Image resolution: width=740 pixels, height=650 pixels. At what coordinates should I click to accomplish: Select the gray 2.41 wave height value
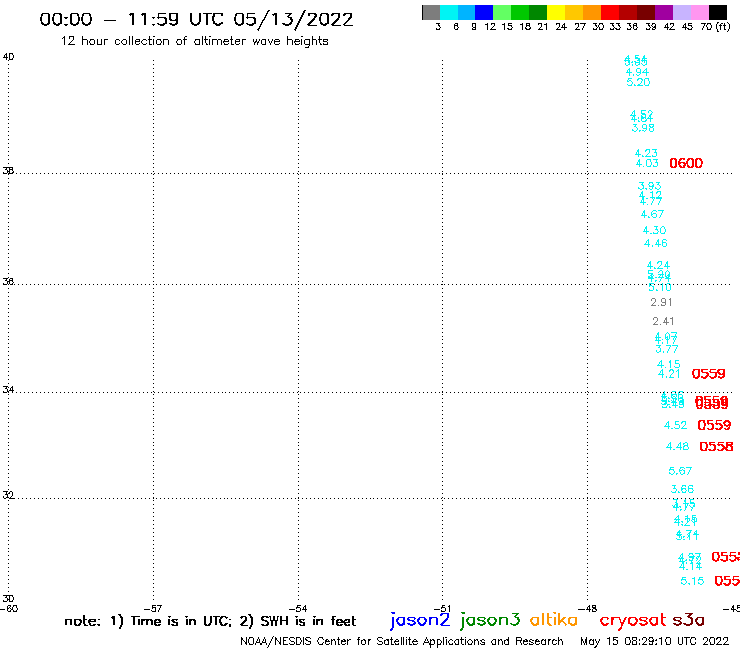(x=663, y=321)
